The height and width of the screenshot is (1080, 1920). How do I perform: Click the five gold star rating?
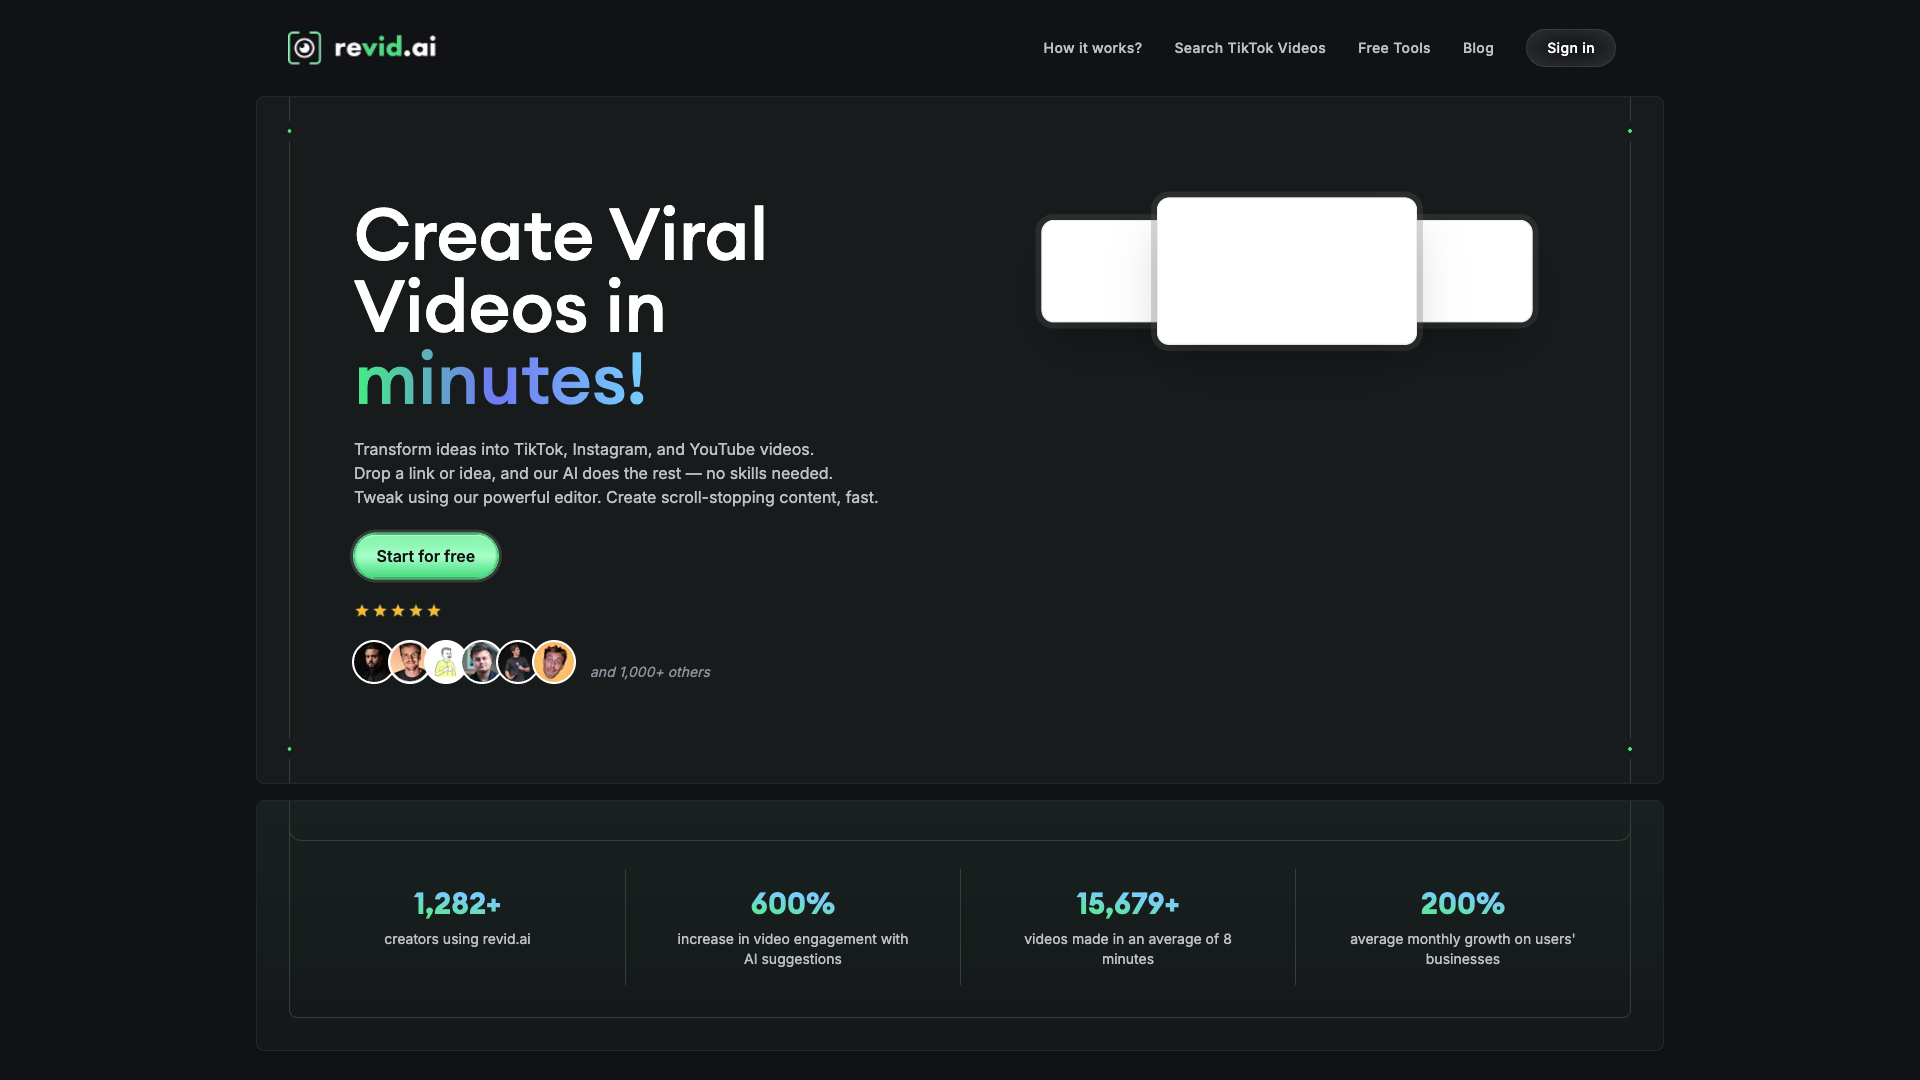pos(398,611)
